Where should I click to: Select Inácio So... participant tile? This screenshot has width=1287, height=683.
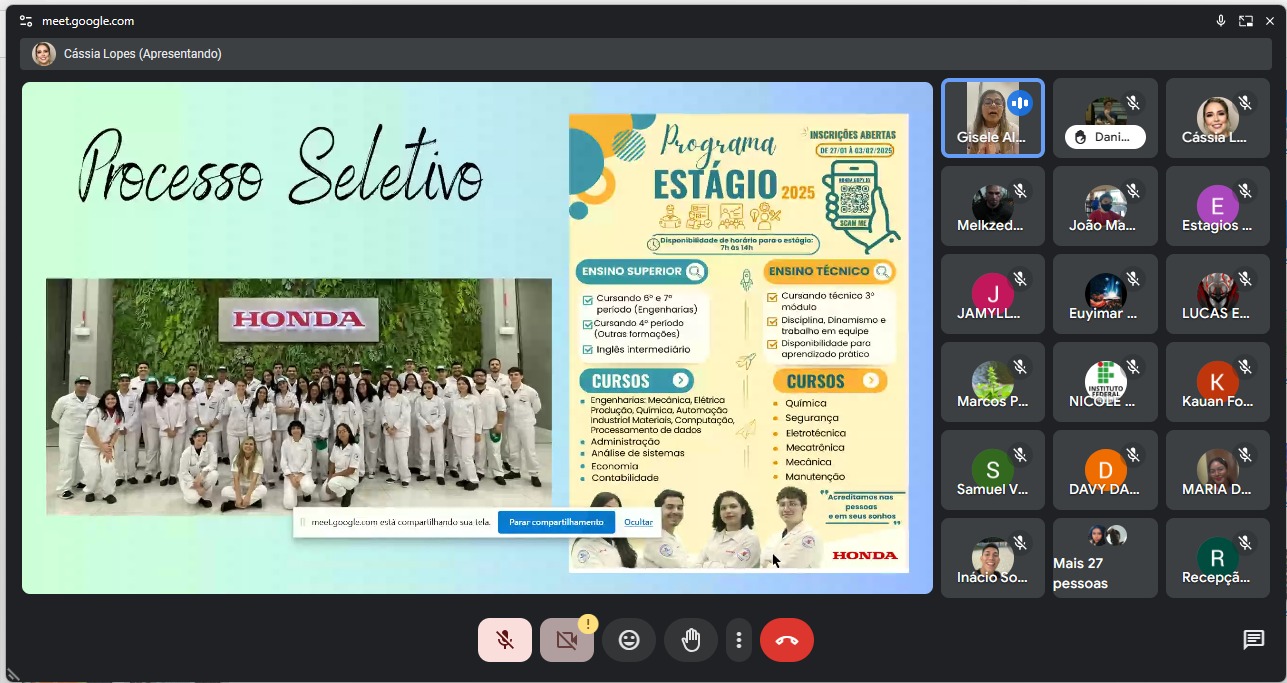coord(993,558)
